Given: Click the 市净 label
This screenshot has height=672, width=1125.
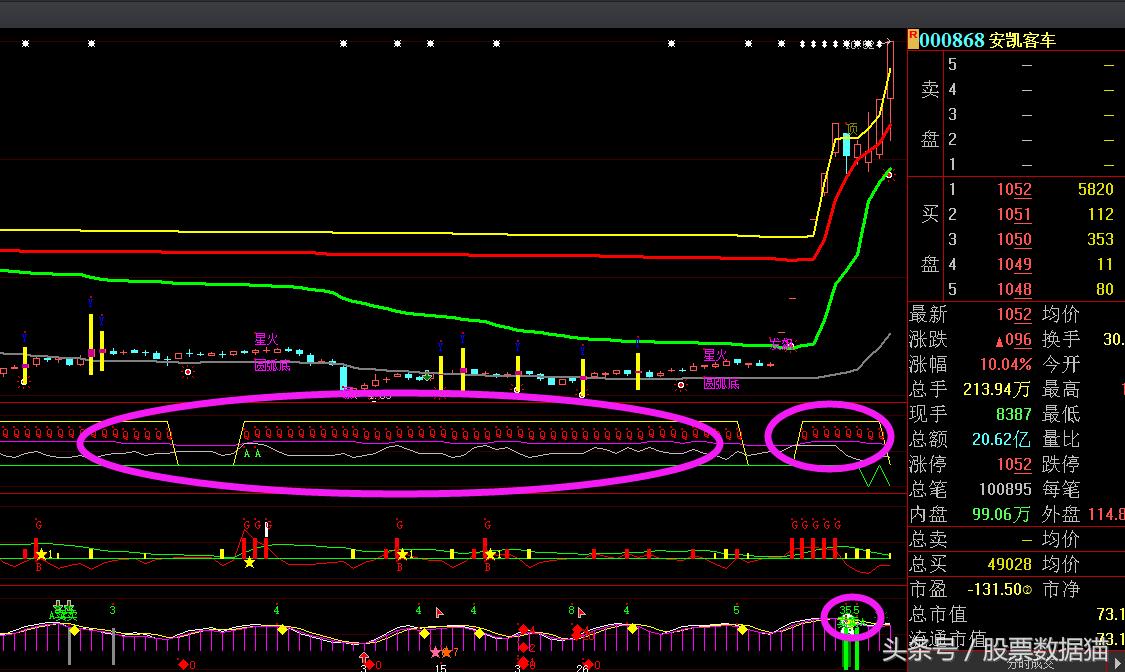Looking at the screenshot, I should coord(1060,590).
